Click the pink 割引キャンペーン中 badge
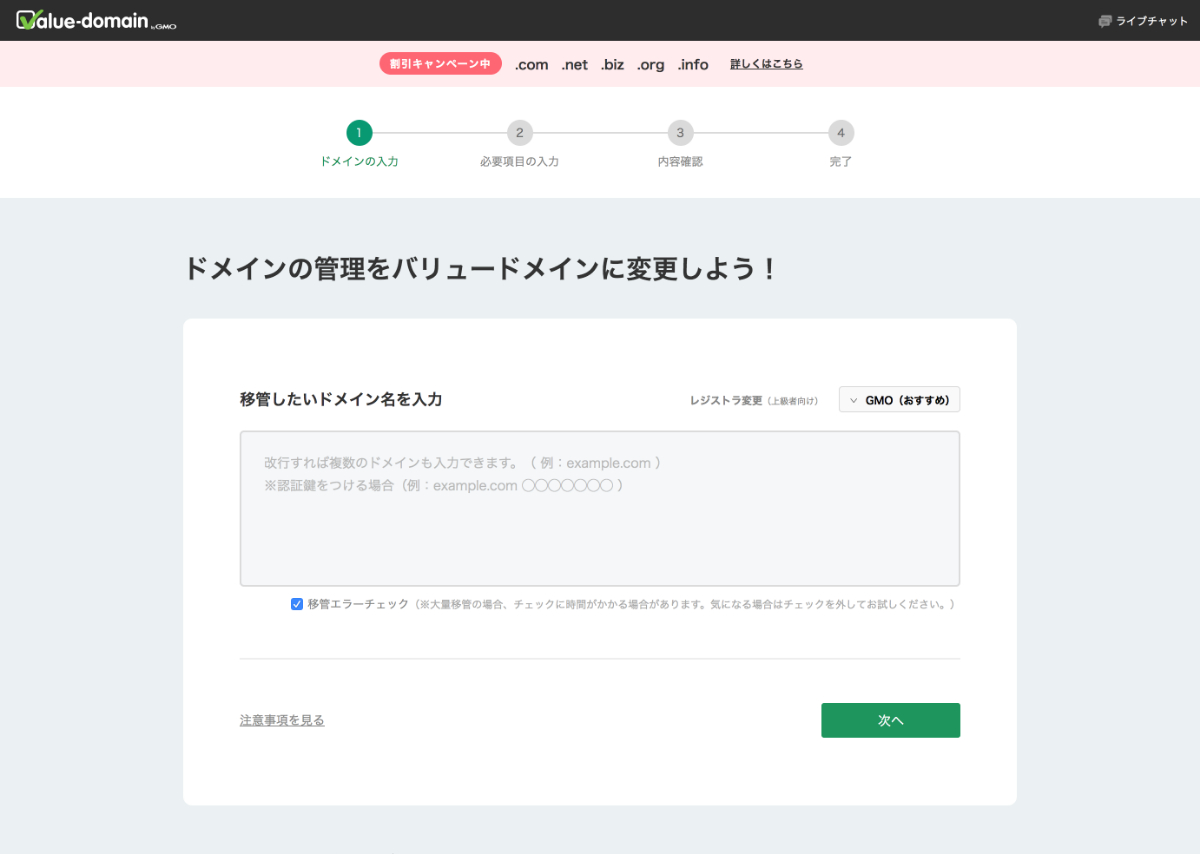 (440, 64)
